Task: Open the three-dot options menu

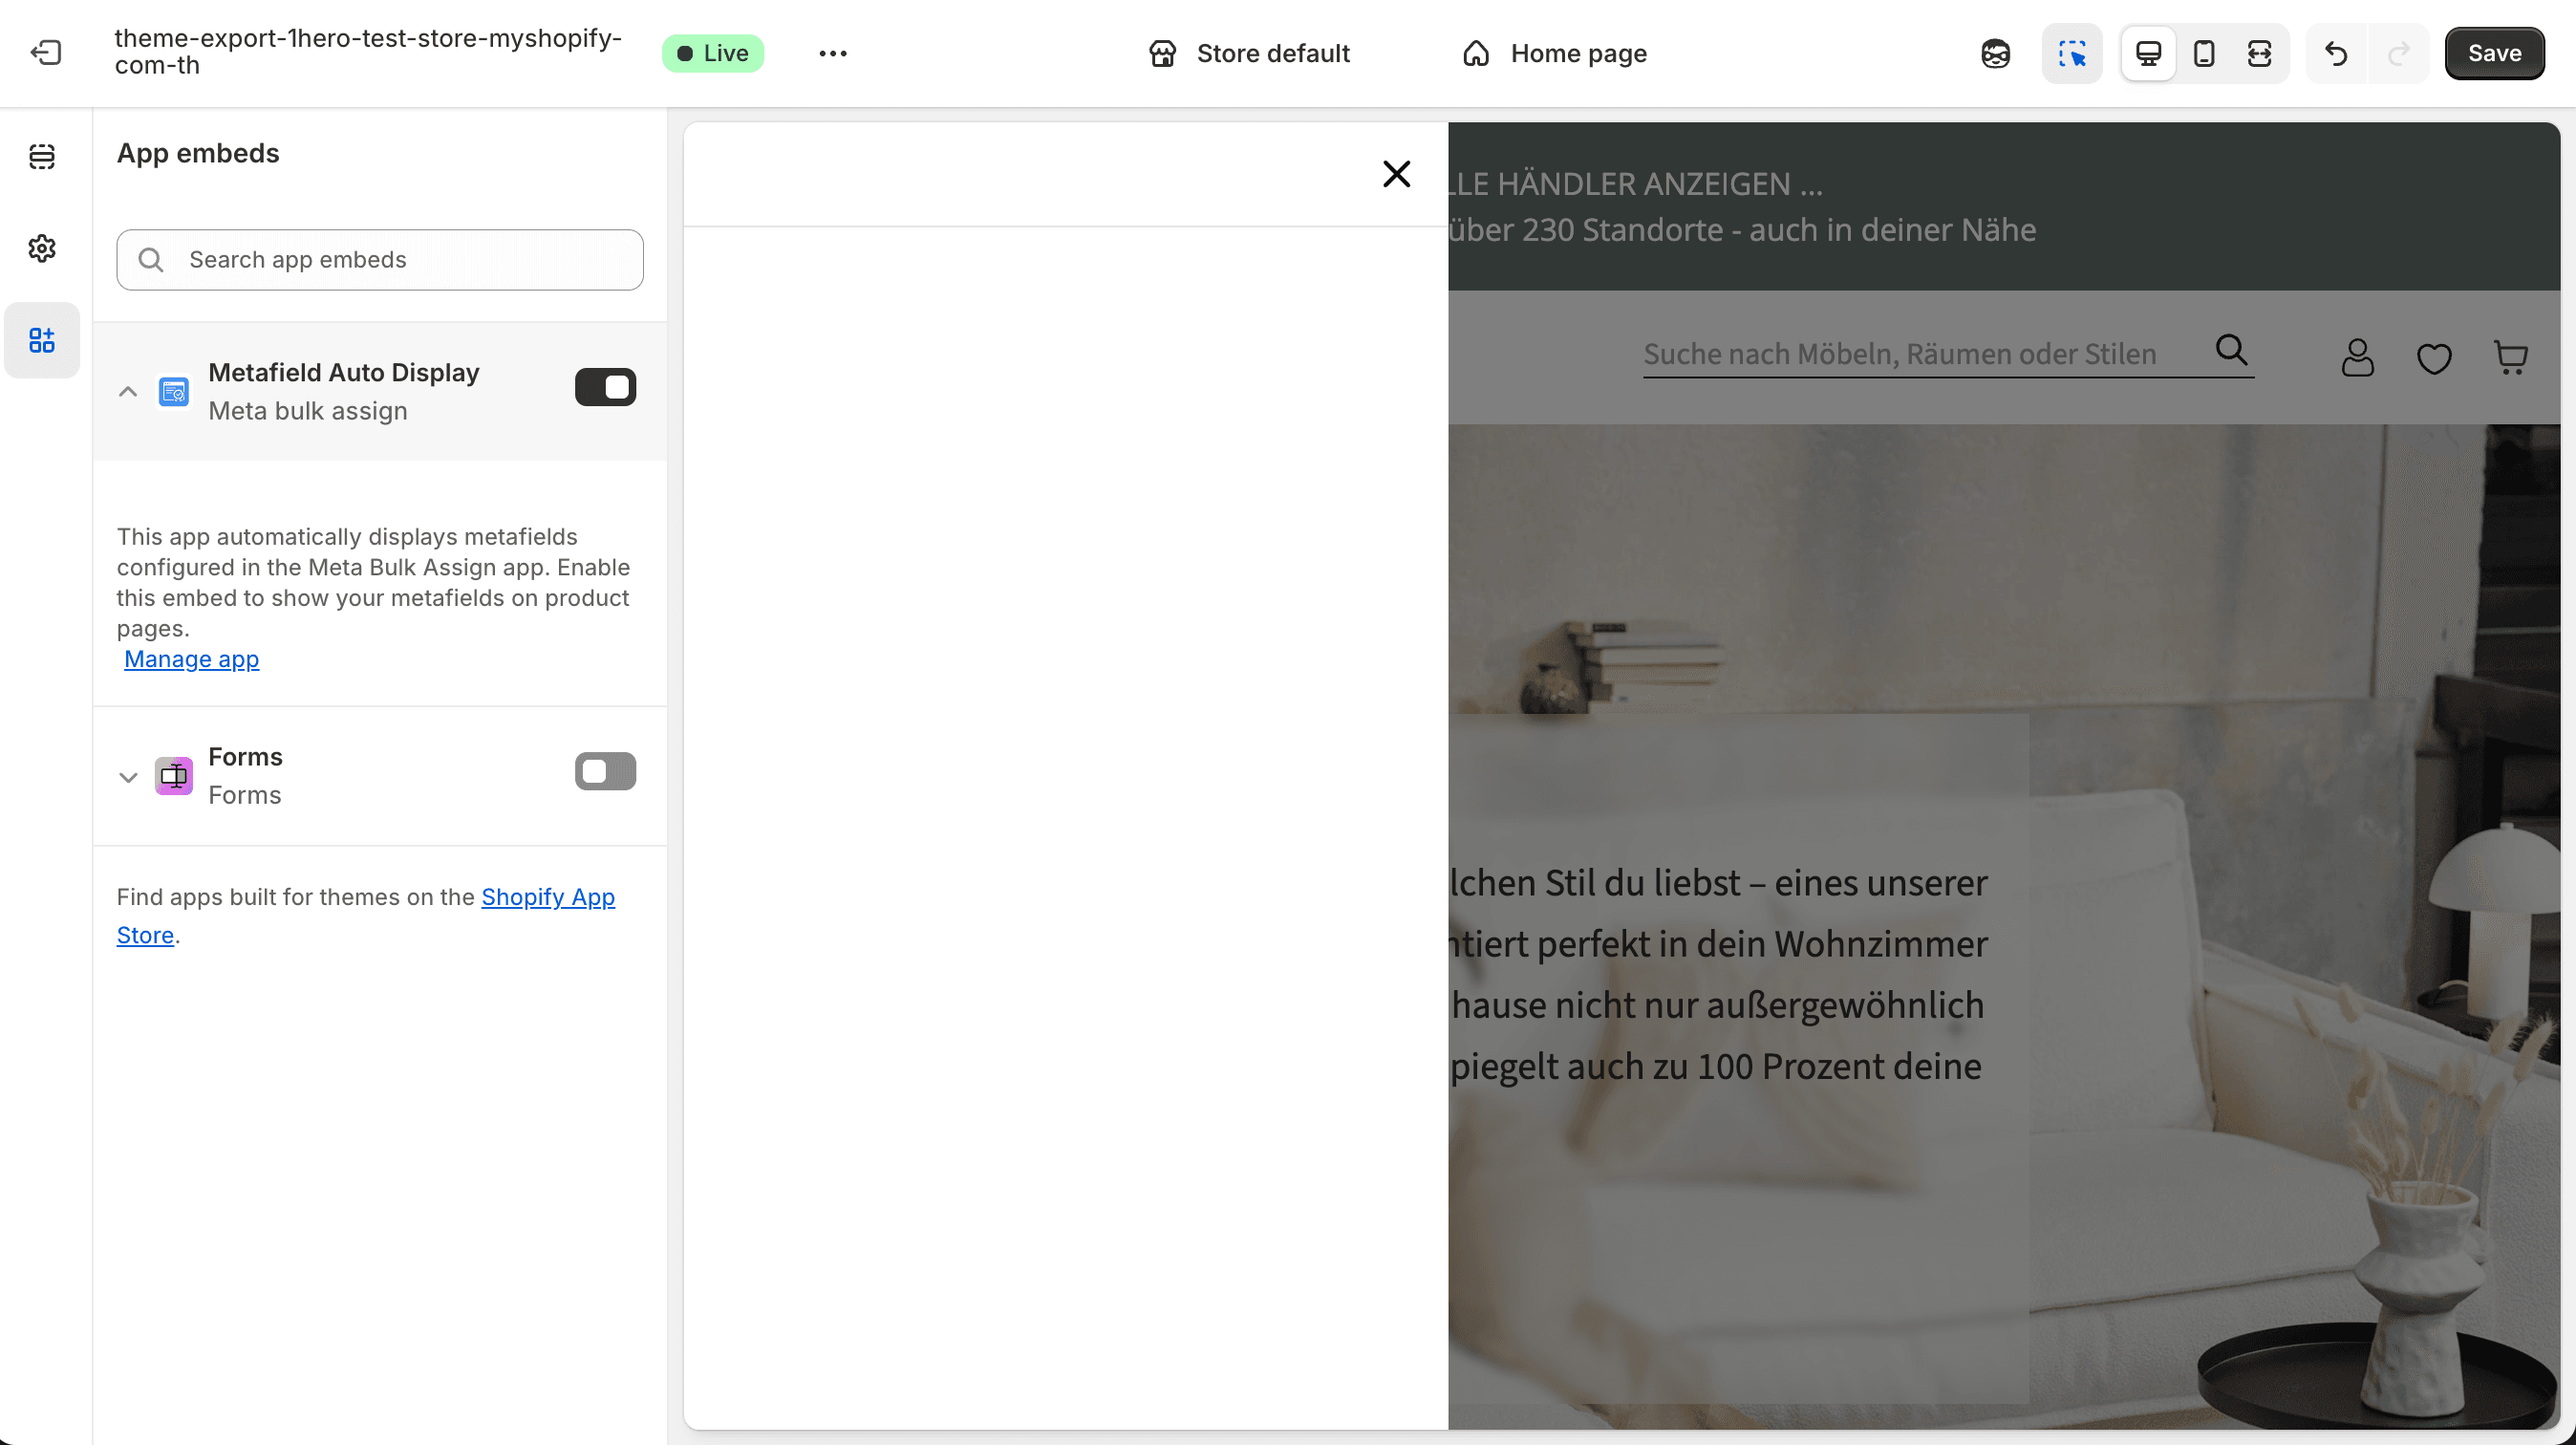Action: [832, 53]
